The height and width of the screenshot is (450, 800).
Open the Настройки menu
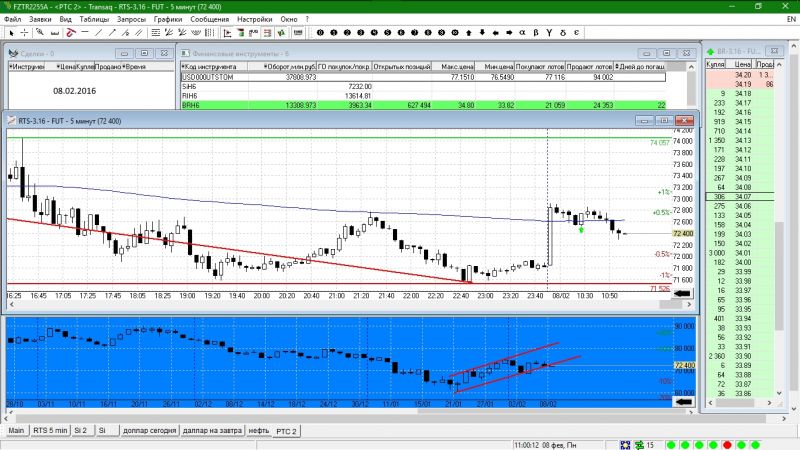click(x=255, y=19)
